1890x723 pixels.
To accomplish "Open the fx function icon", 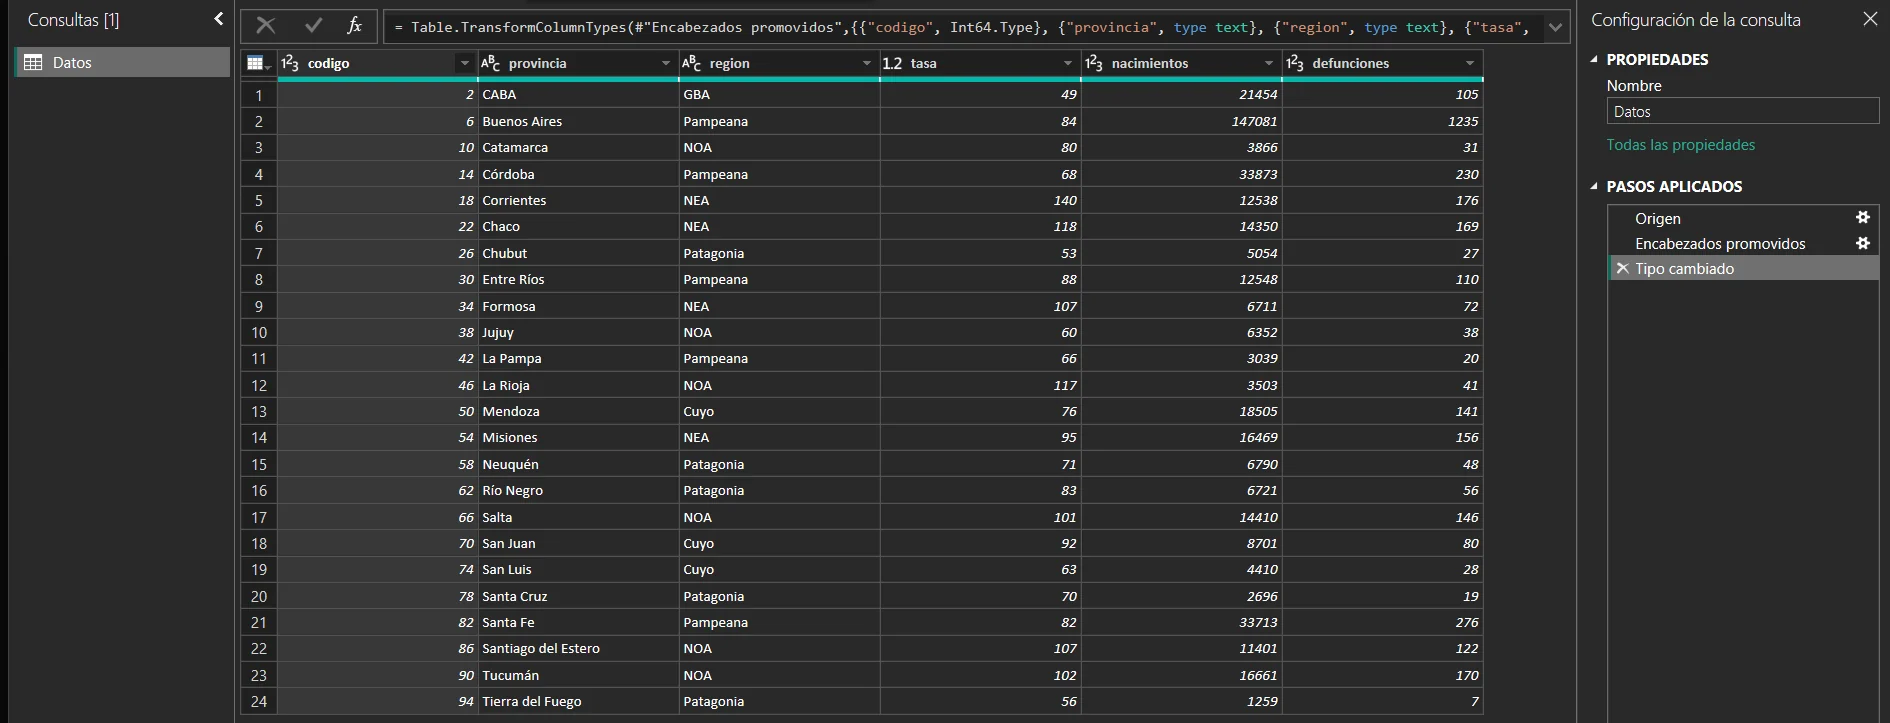I will [354, 26].
